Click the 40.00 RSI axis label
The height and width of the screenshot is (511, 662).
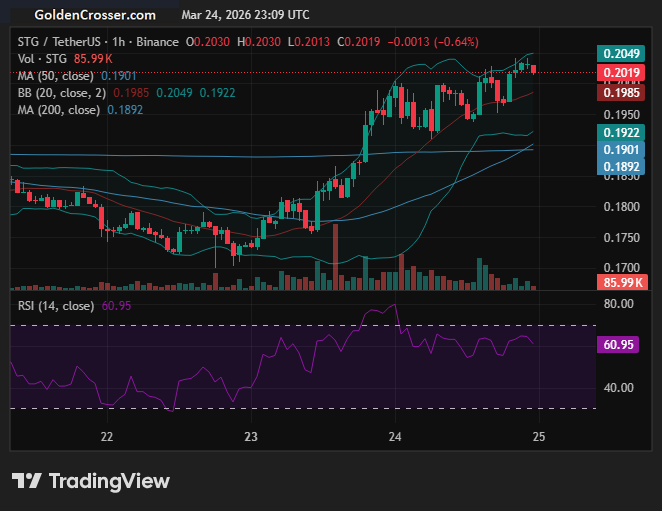coord(619,388)
